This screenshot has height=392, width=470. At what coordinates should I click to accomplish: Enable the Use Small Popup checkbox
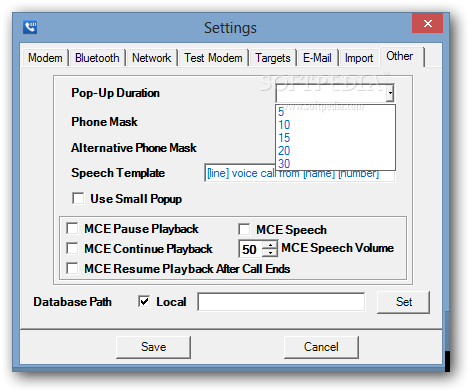click(78, 198)
